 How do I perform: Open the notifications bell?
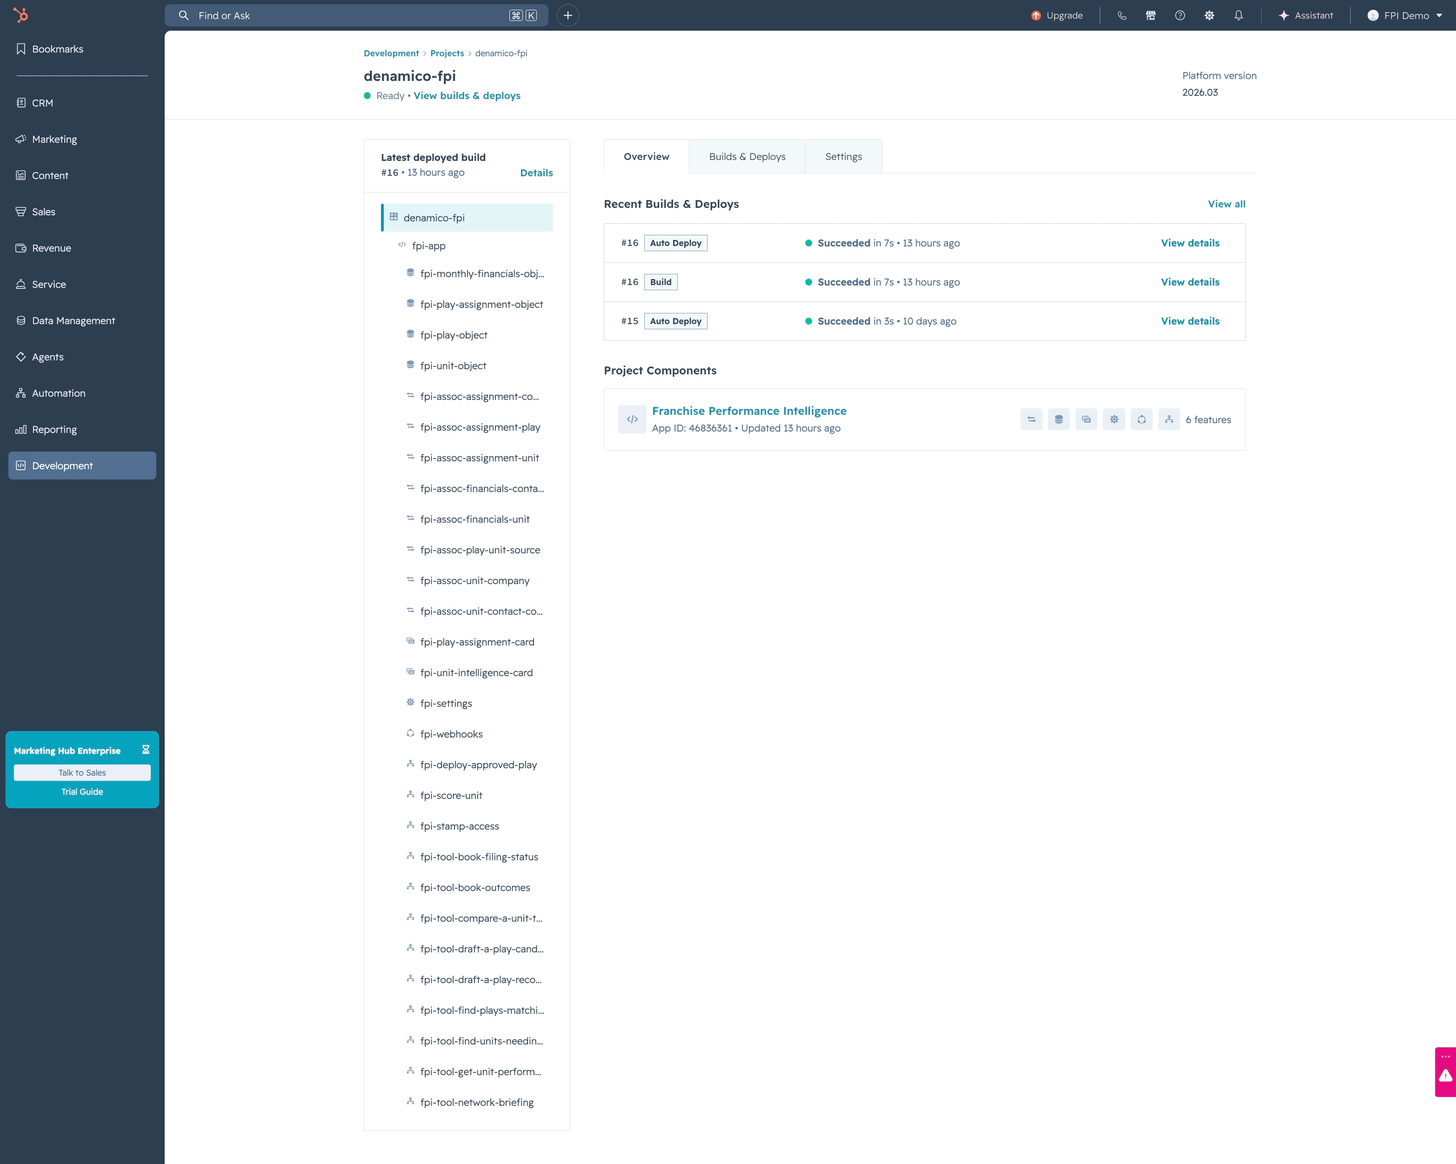coord(1238,16)
